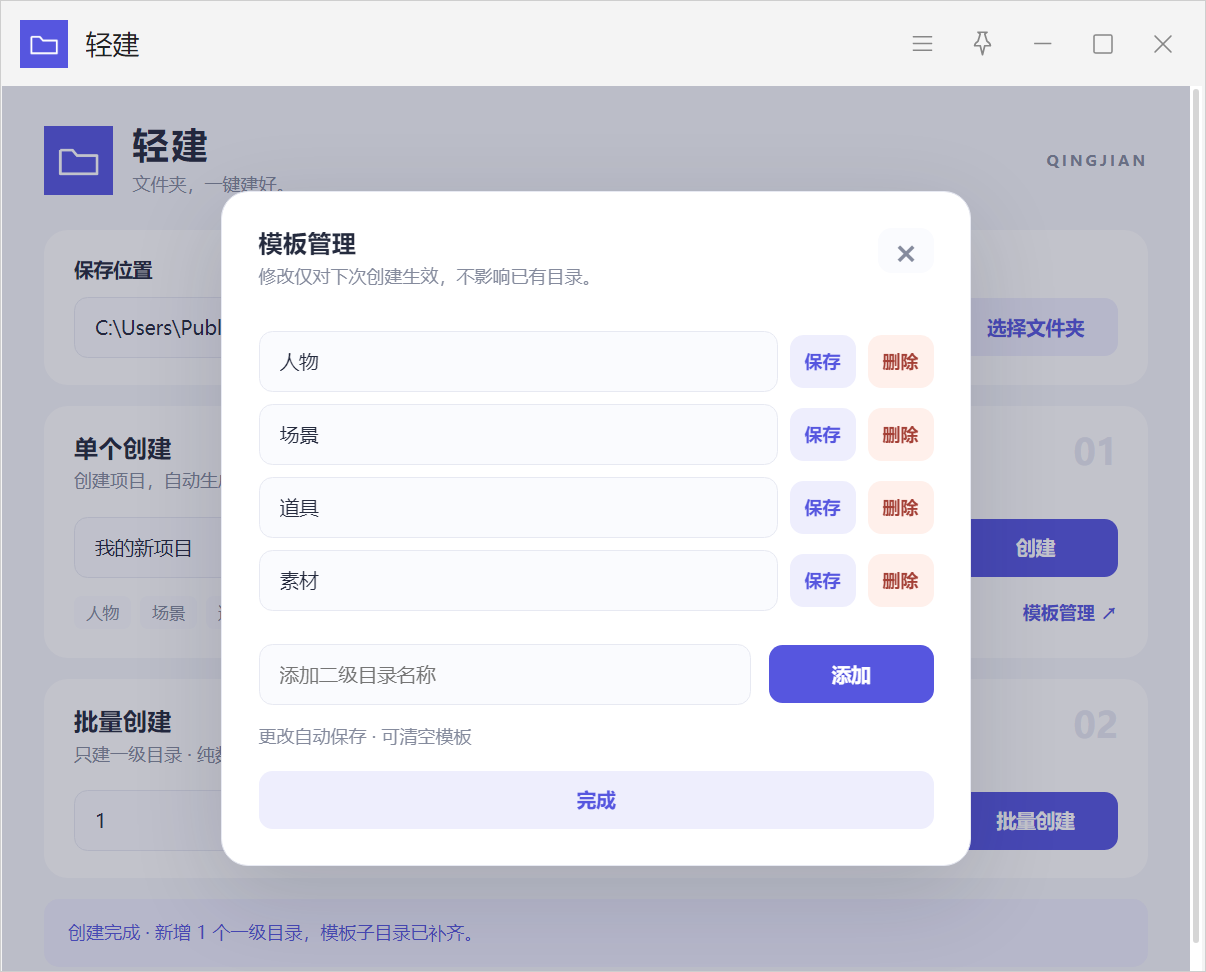The width and height of the screenshot is (1206, 972).
Task: Delete the 人物 template entry
Action: click(x=900, y=361)
